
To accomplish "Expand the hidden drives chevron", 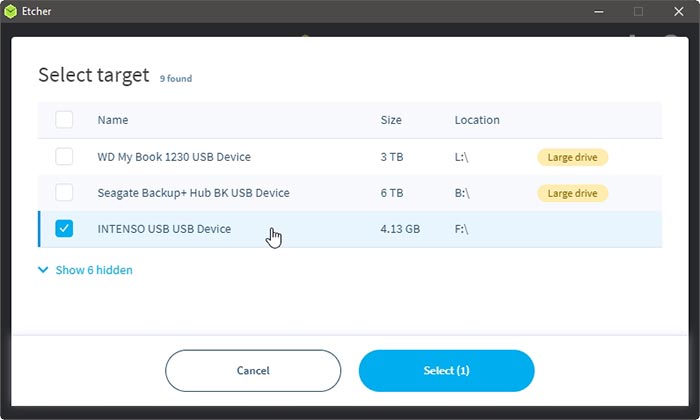I will [x=43, y=270].
